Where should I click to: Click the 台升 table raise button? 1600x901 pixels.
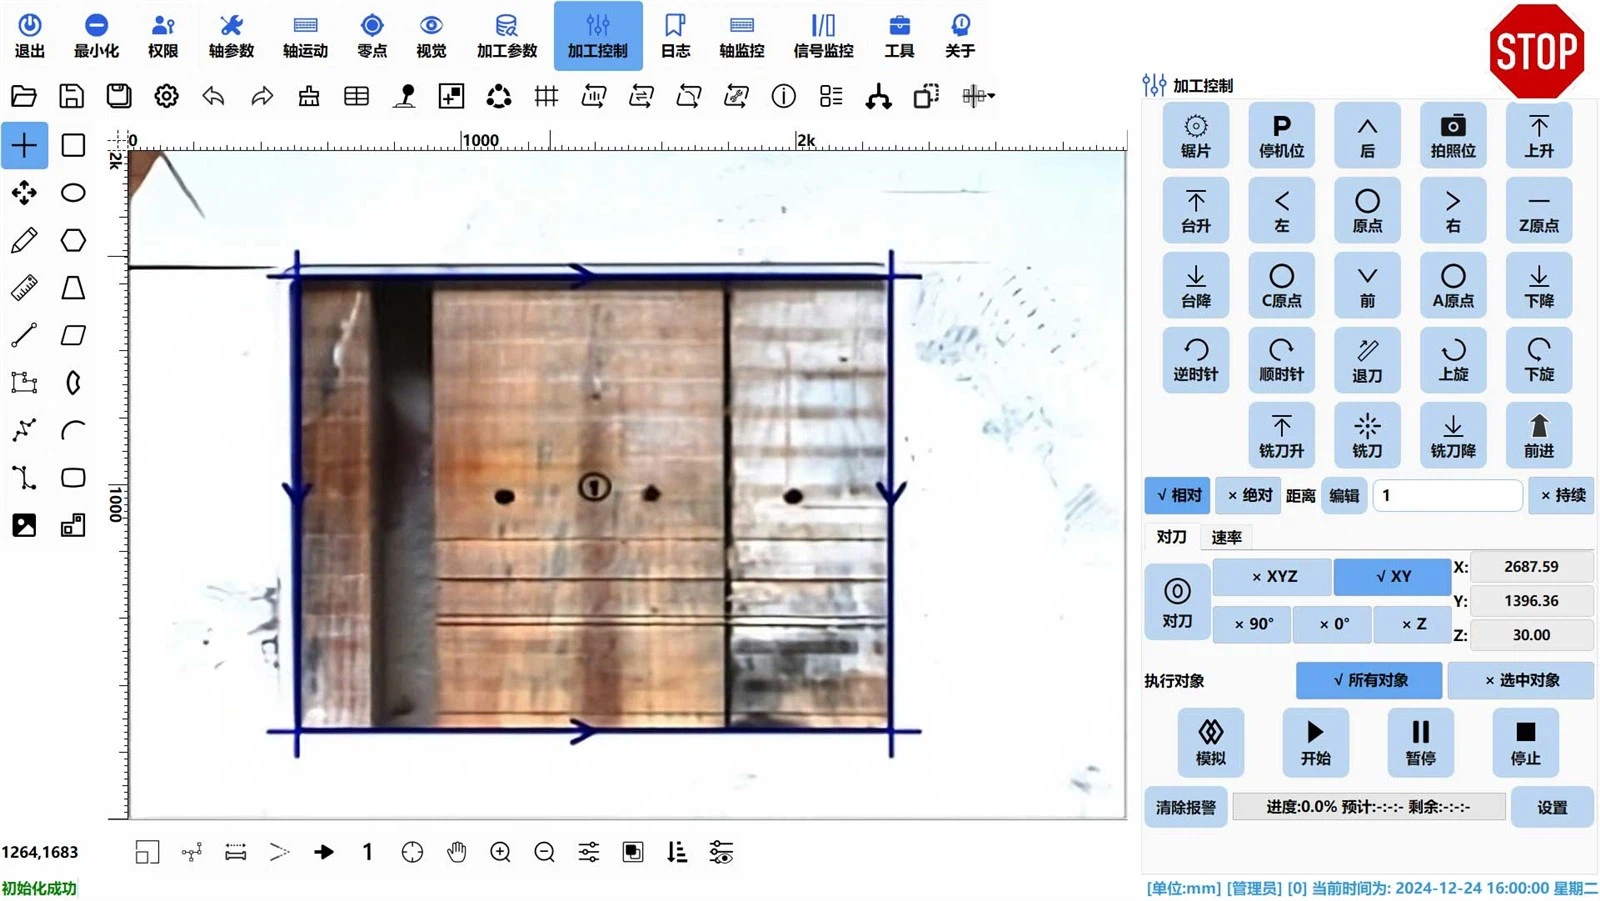(1196, 210)
